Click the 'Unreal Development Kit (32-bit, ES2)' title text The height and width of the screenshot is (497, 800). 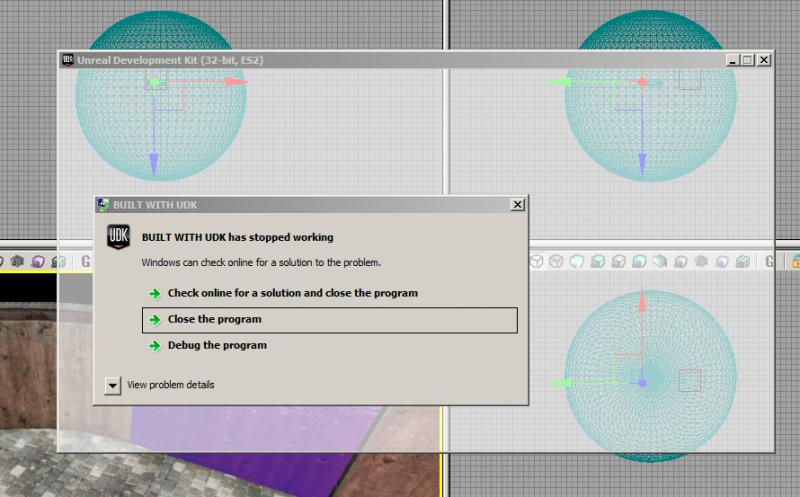pyautogui.click(x=170, y=60)
